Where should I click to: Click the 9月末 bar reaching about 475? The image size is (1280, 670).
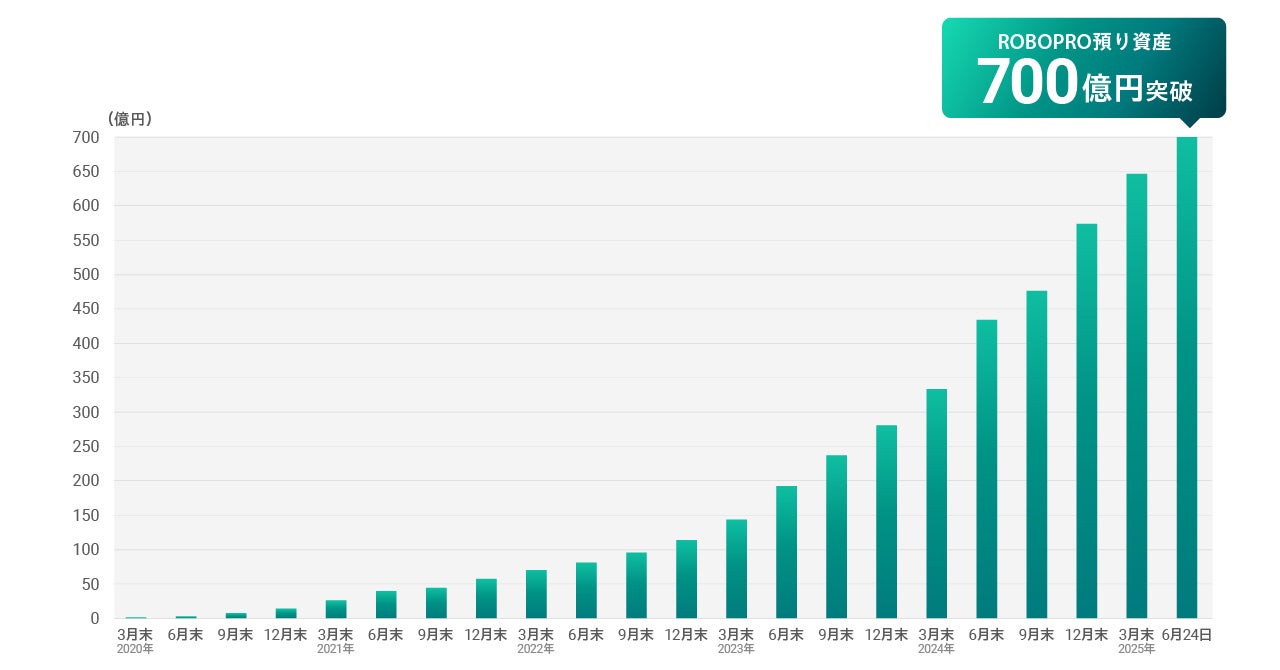[1036, 454]
